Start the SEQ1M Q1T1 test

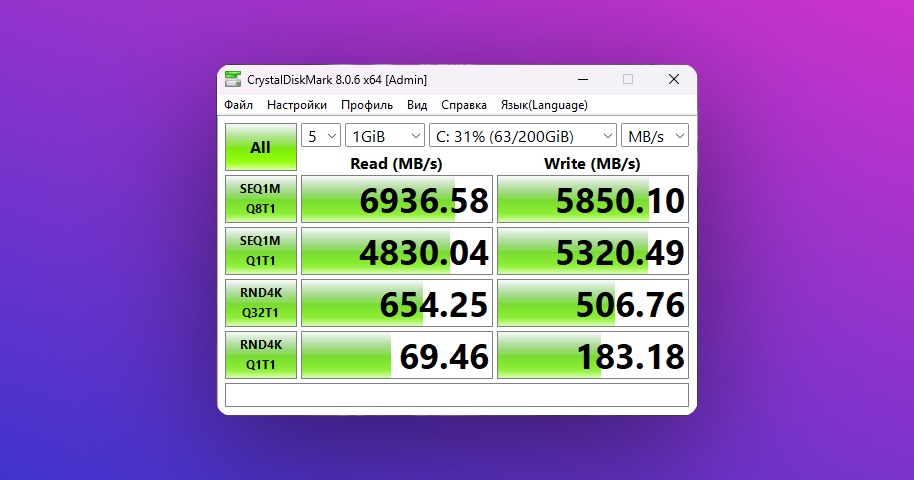tap(261, 251)
